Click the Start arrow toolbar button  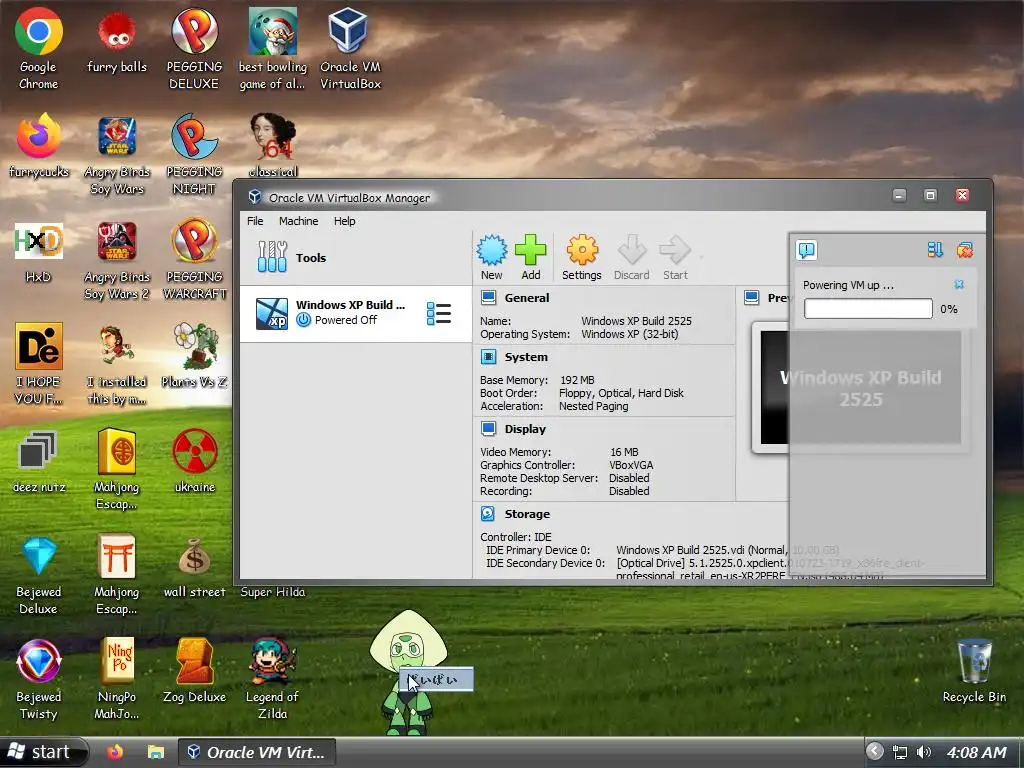[x=675, y=257]
